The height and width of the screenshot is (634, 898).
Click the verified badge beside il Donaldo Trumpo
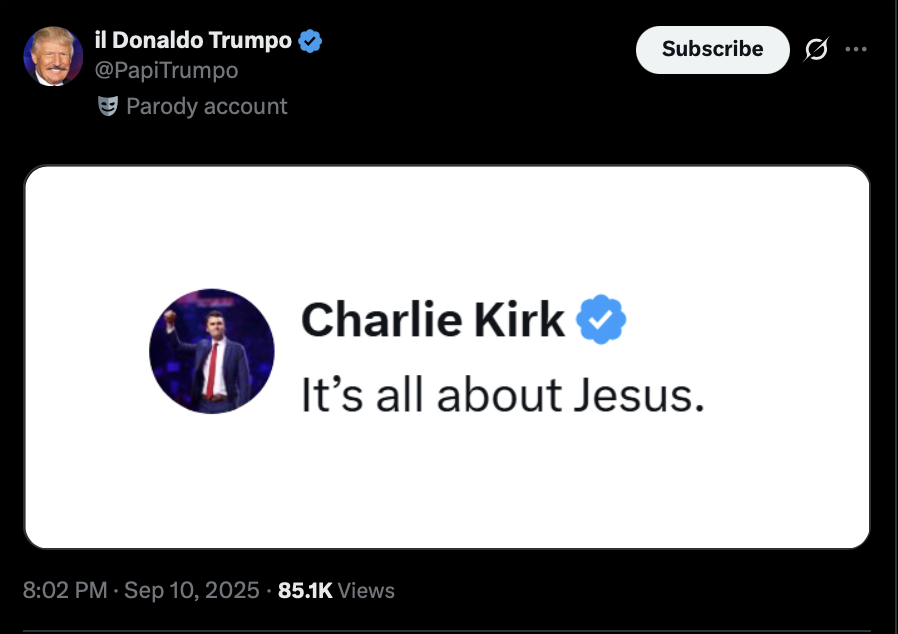point(311,41)
